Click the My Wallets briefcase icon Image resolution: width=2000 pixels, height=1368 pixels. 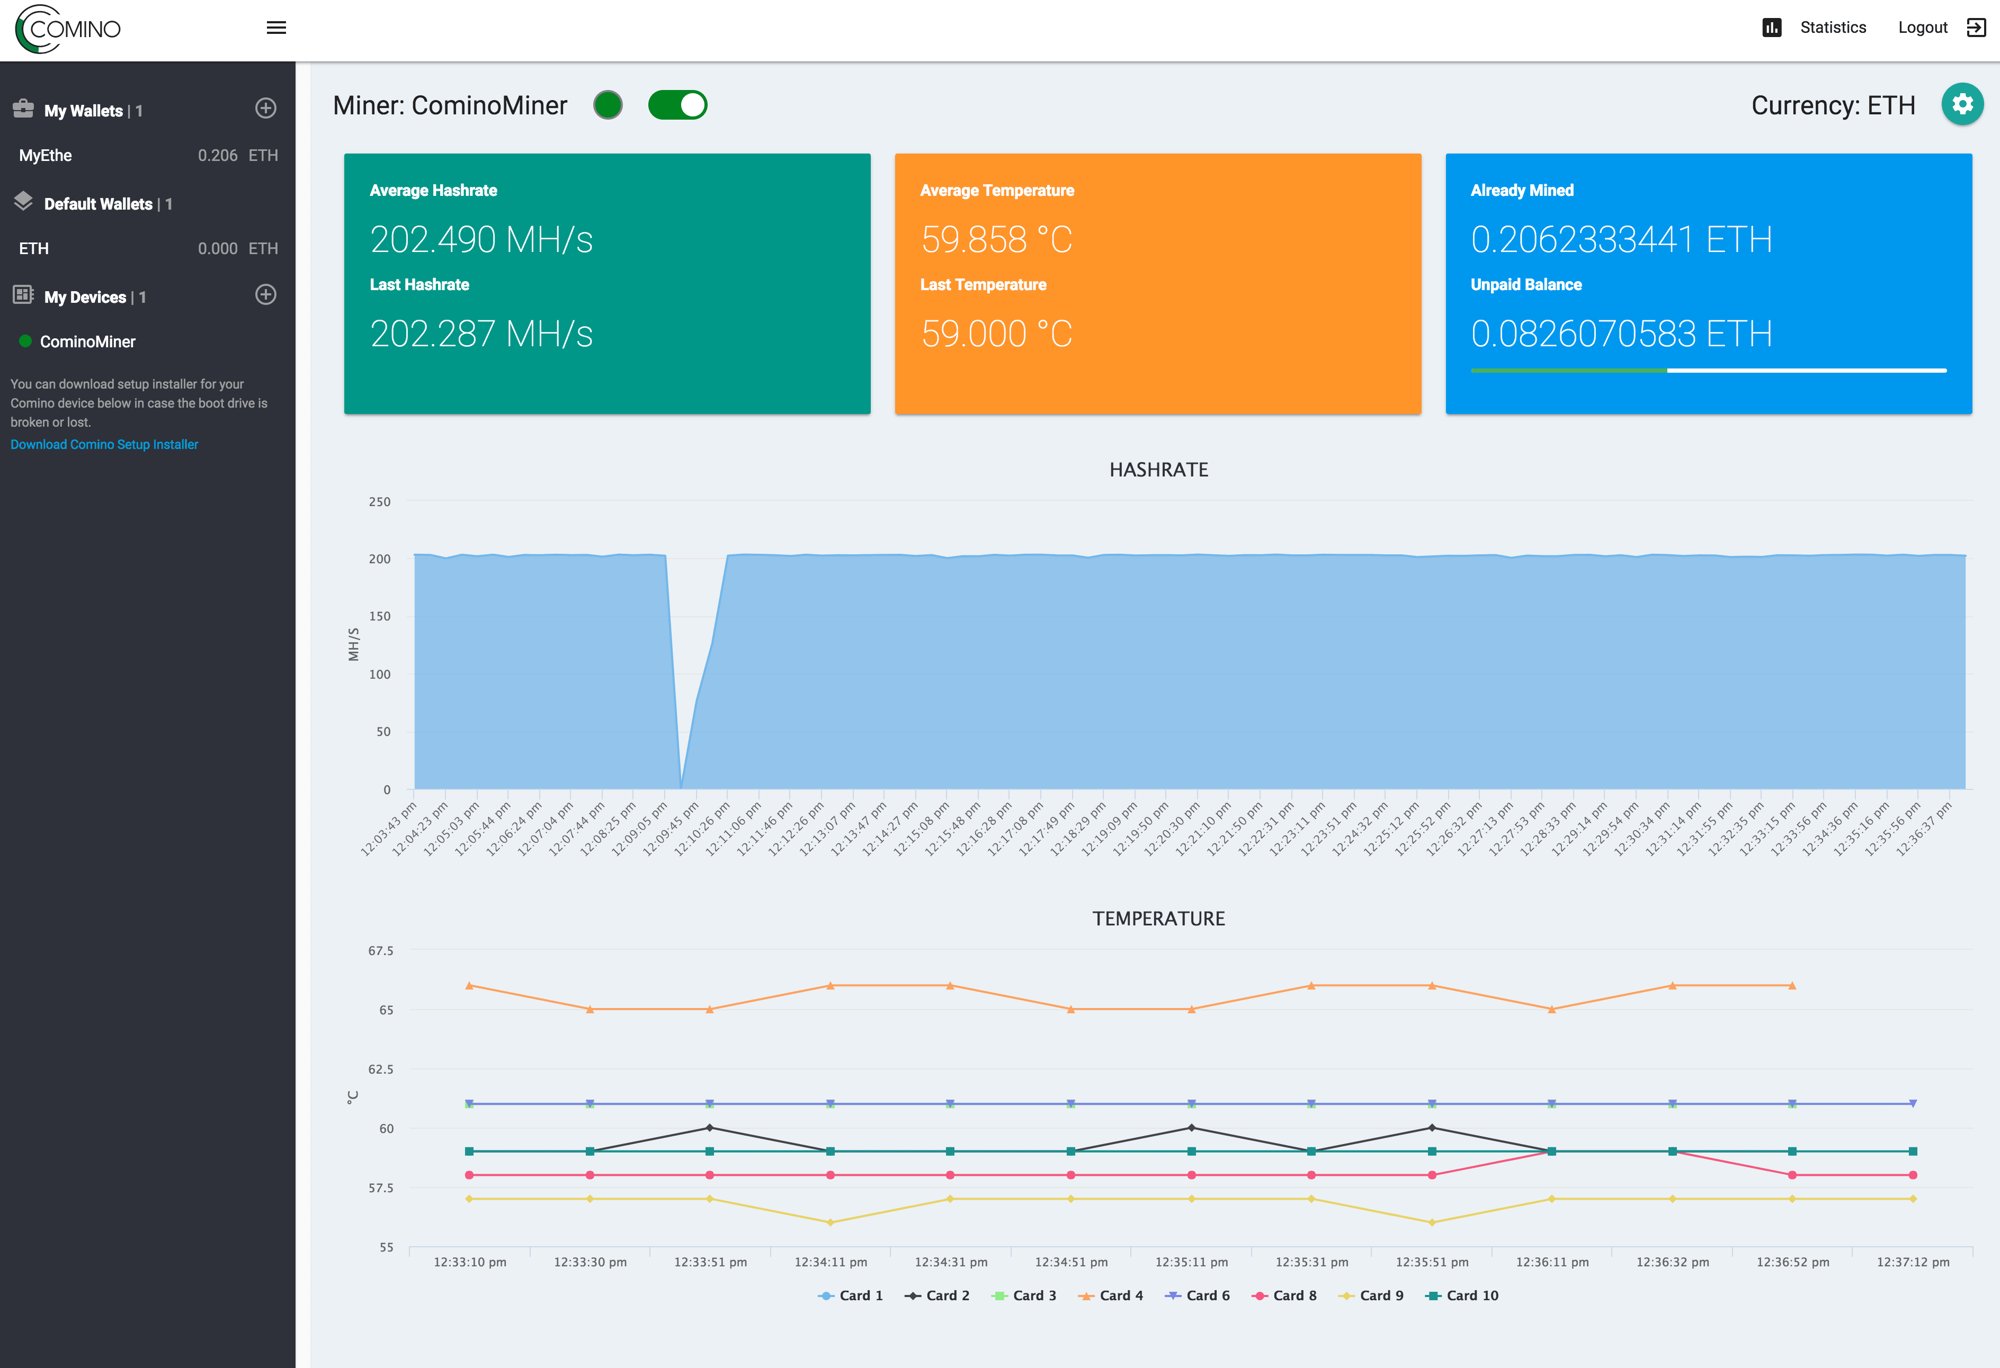24,109
